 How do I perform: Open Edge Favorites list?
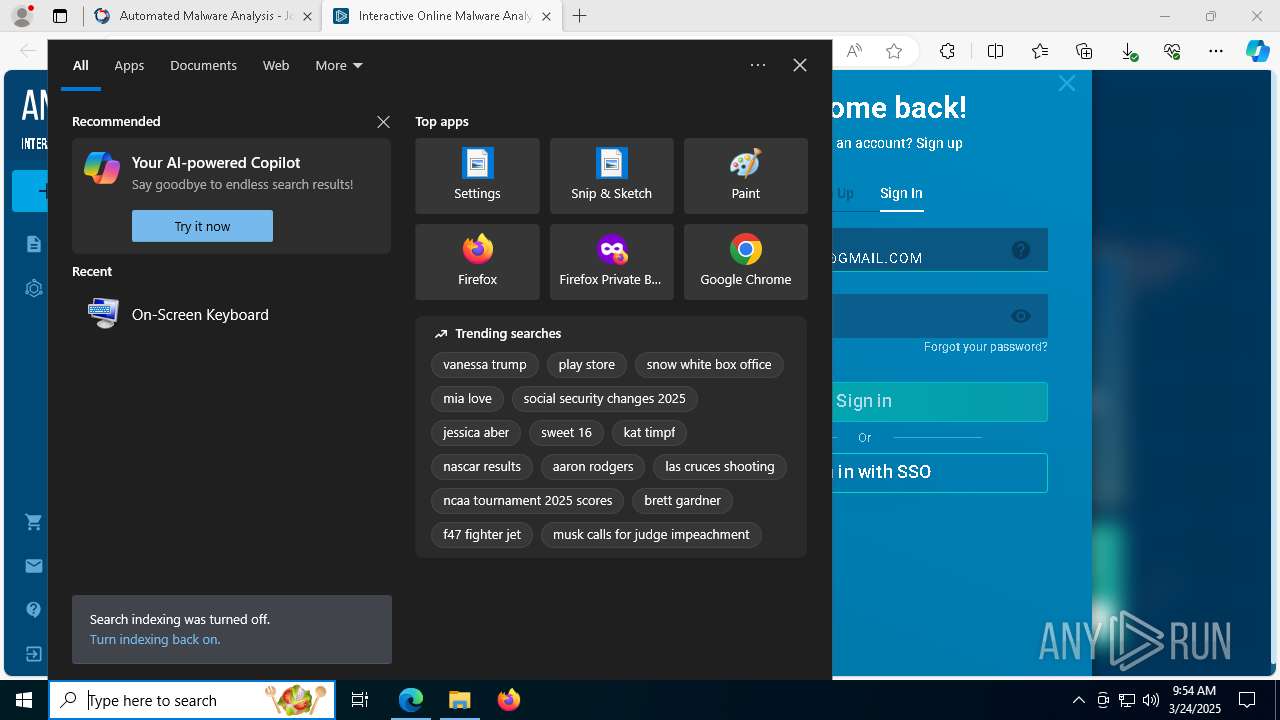tap(1040, 51)
